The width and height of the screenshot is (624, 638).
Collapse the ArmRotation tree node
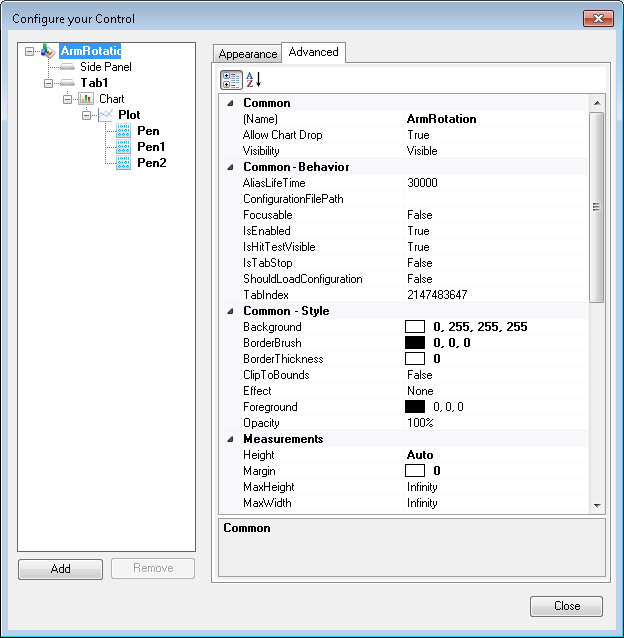pos(29,51)
